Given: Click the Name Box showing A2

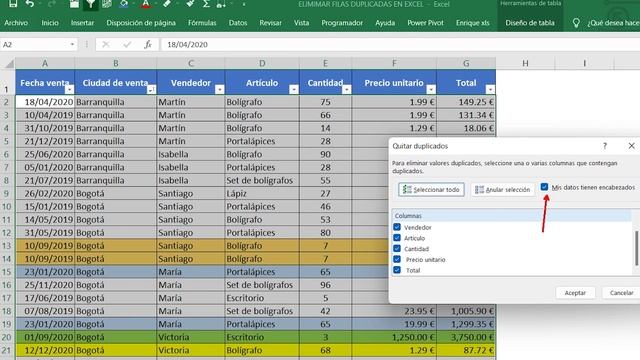Looking at the screenshot, I should pos(34,44).
